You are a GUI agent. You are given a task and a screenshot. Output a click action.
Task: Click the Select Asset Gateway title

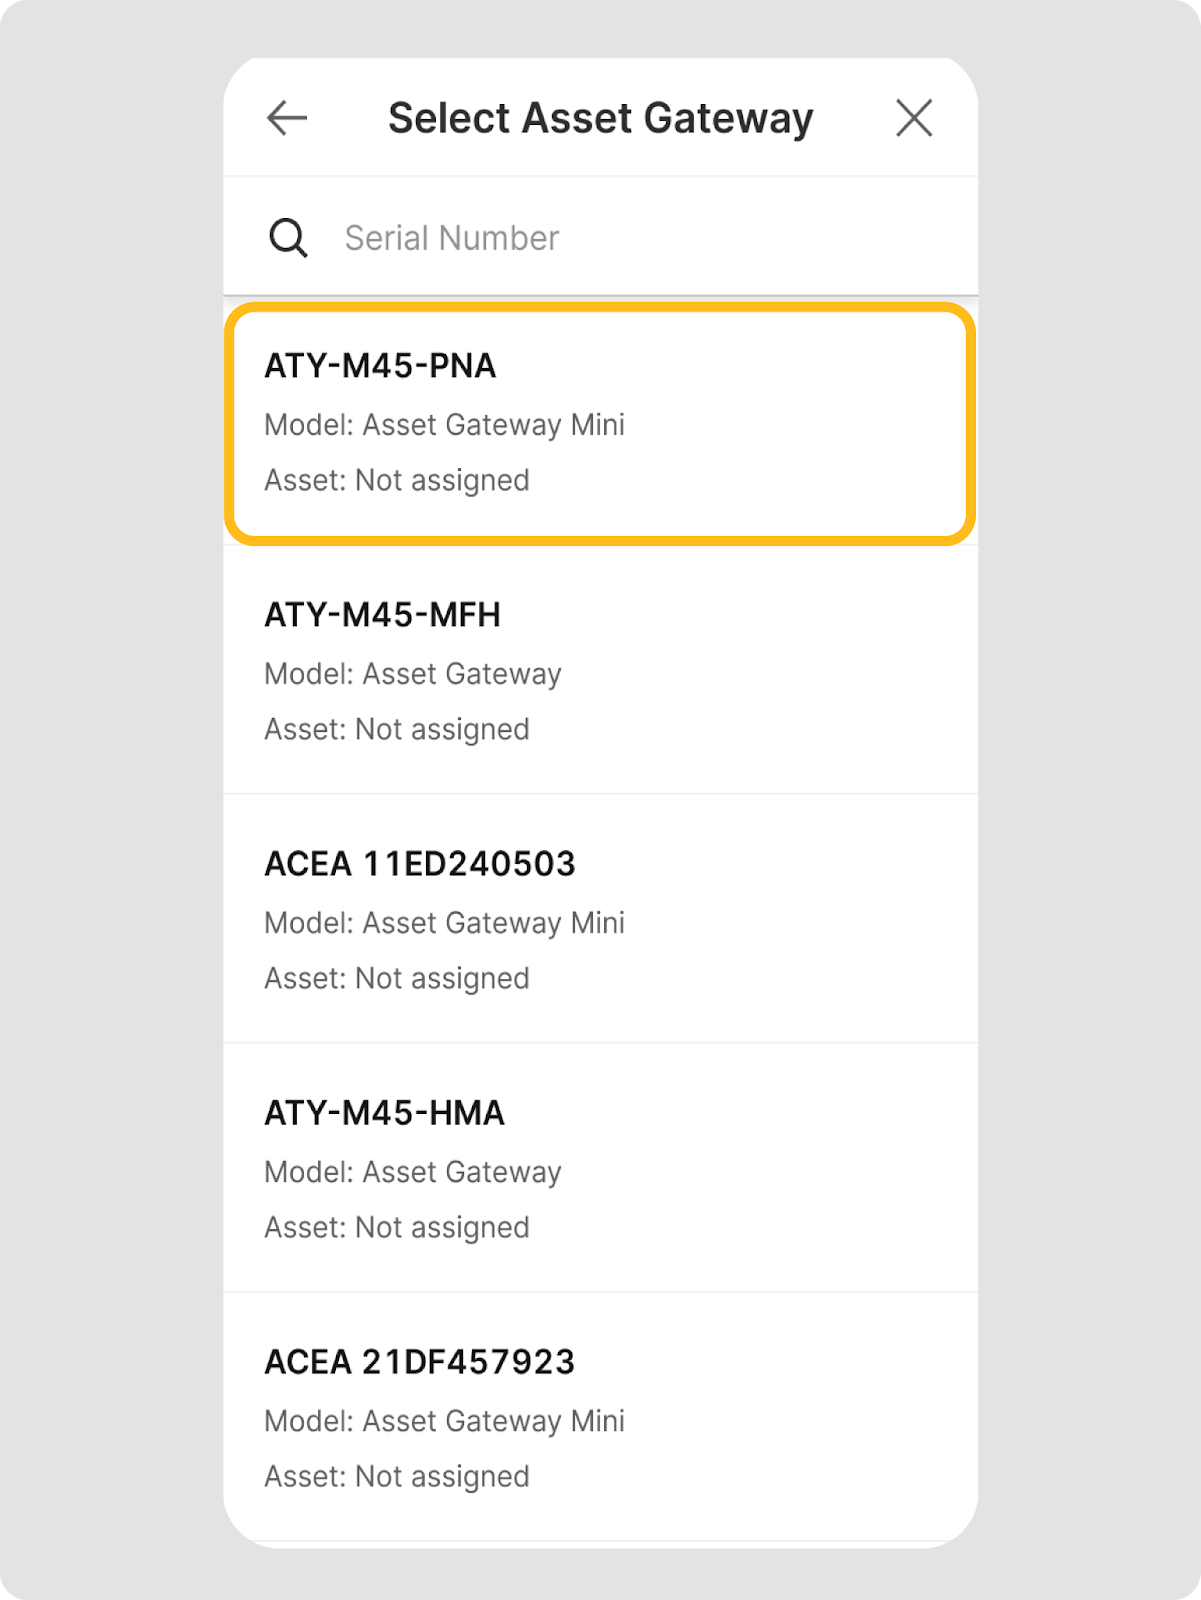click(600, 118)
